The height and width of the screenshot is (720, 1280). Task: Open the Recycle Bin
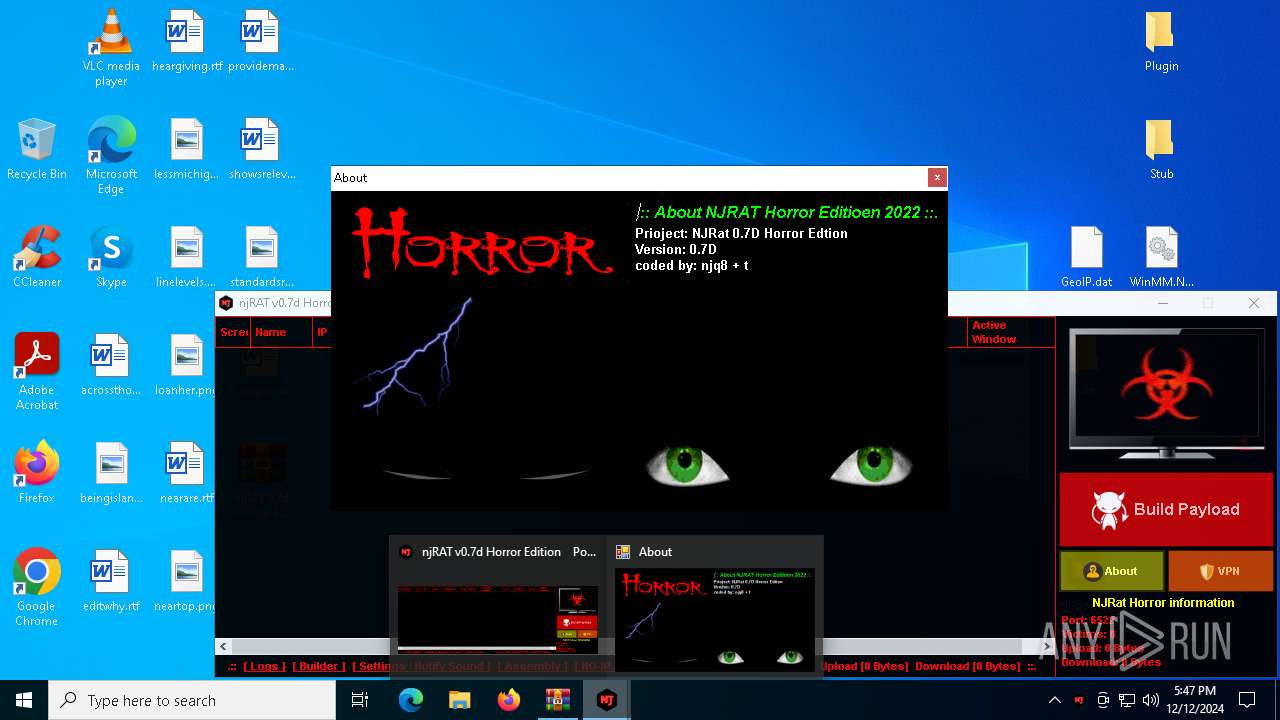pos(37,150)
